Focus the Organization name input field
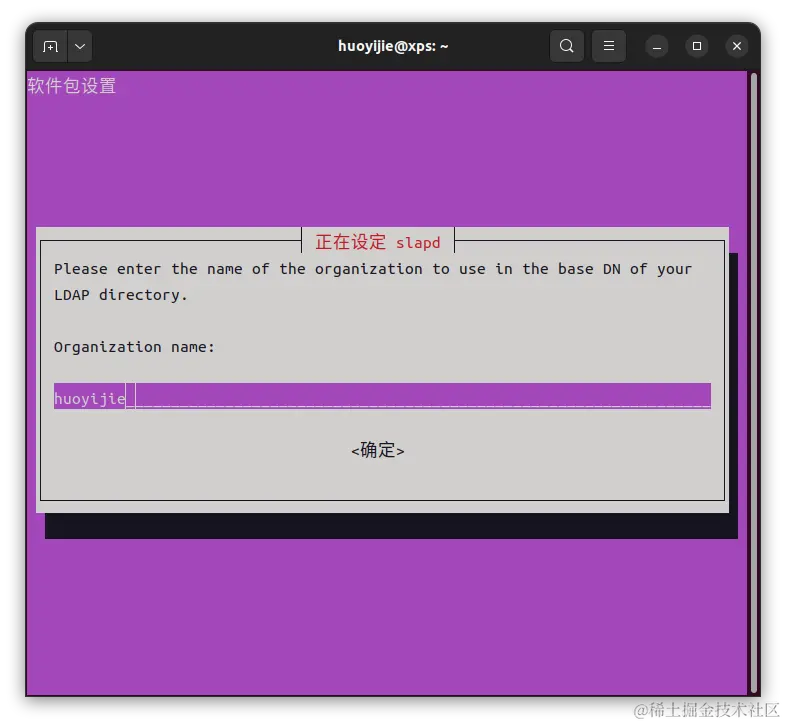 [382, 396]
